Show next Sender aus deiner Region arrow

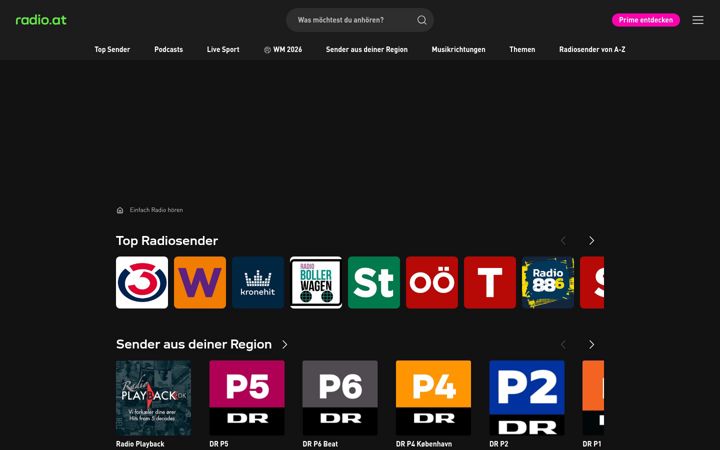pyautogui.click(x=591, y=344)
